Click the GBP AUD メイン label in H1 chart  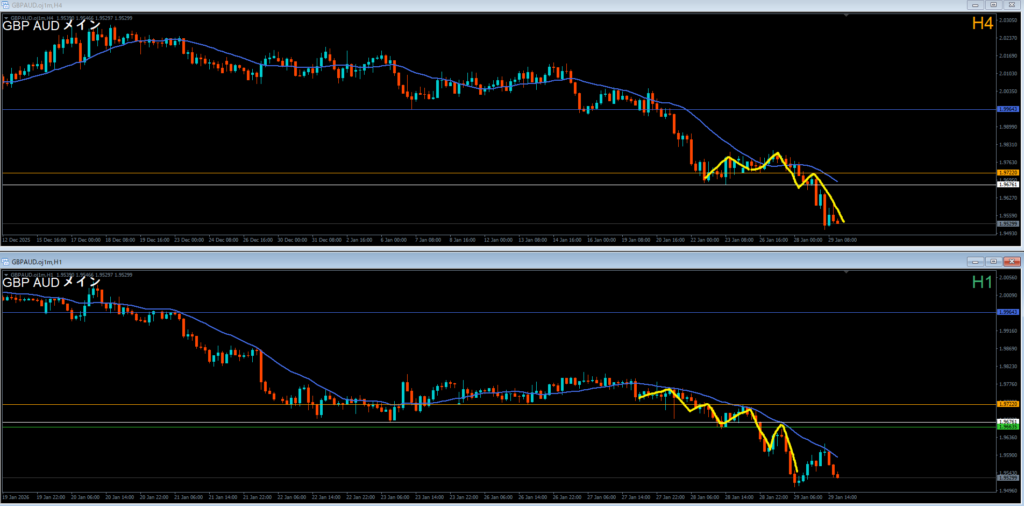[51, 282]
